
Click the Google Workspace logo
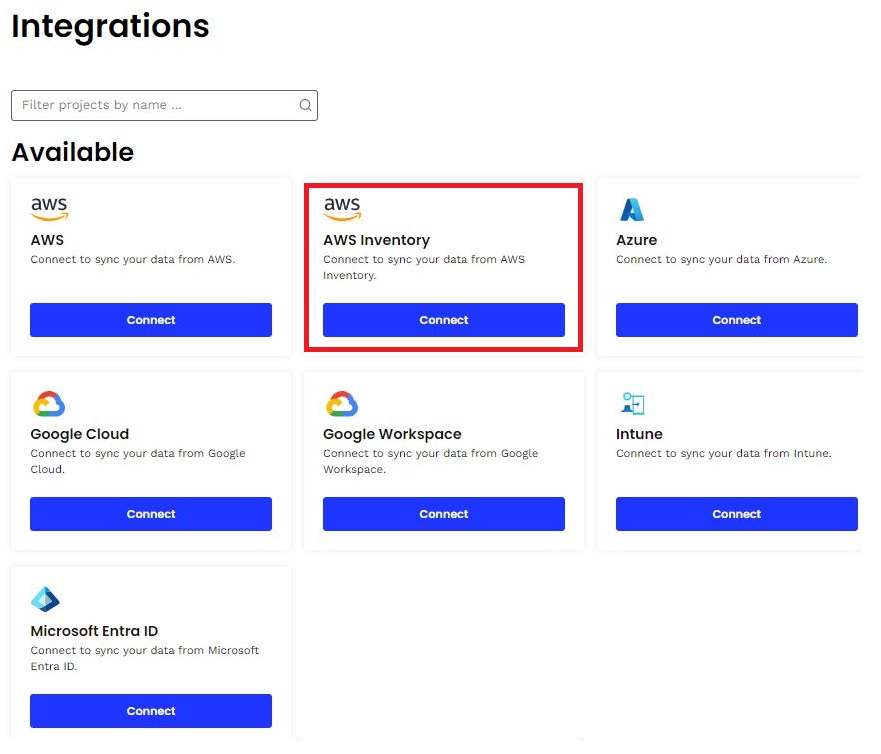point(342,404)
